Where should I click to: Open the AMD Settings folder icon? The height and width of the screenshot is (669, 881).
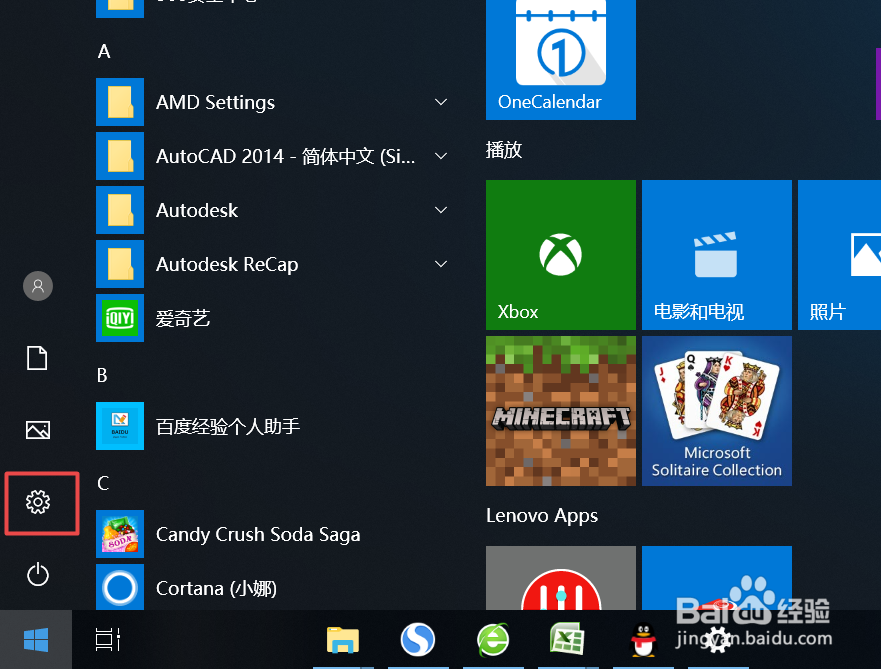(120, 102)
